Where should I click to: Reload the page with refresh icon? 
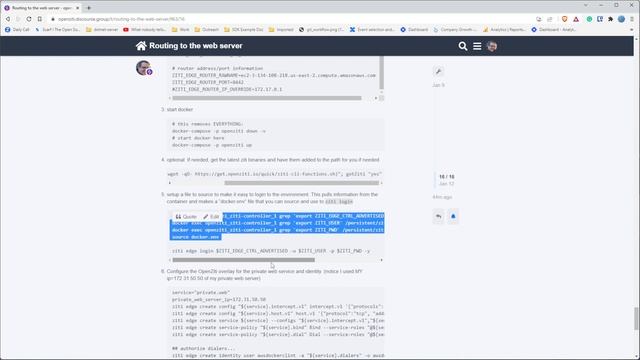pos(29,19)
